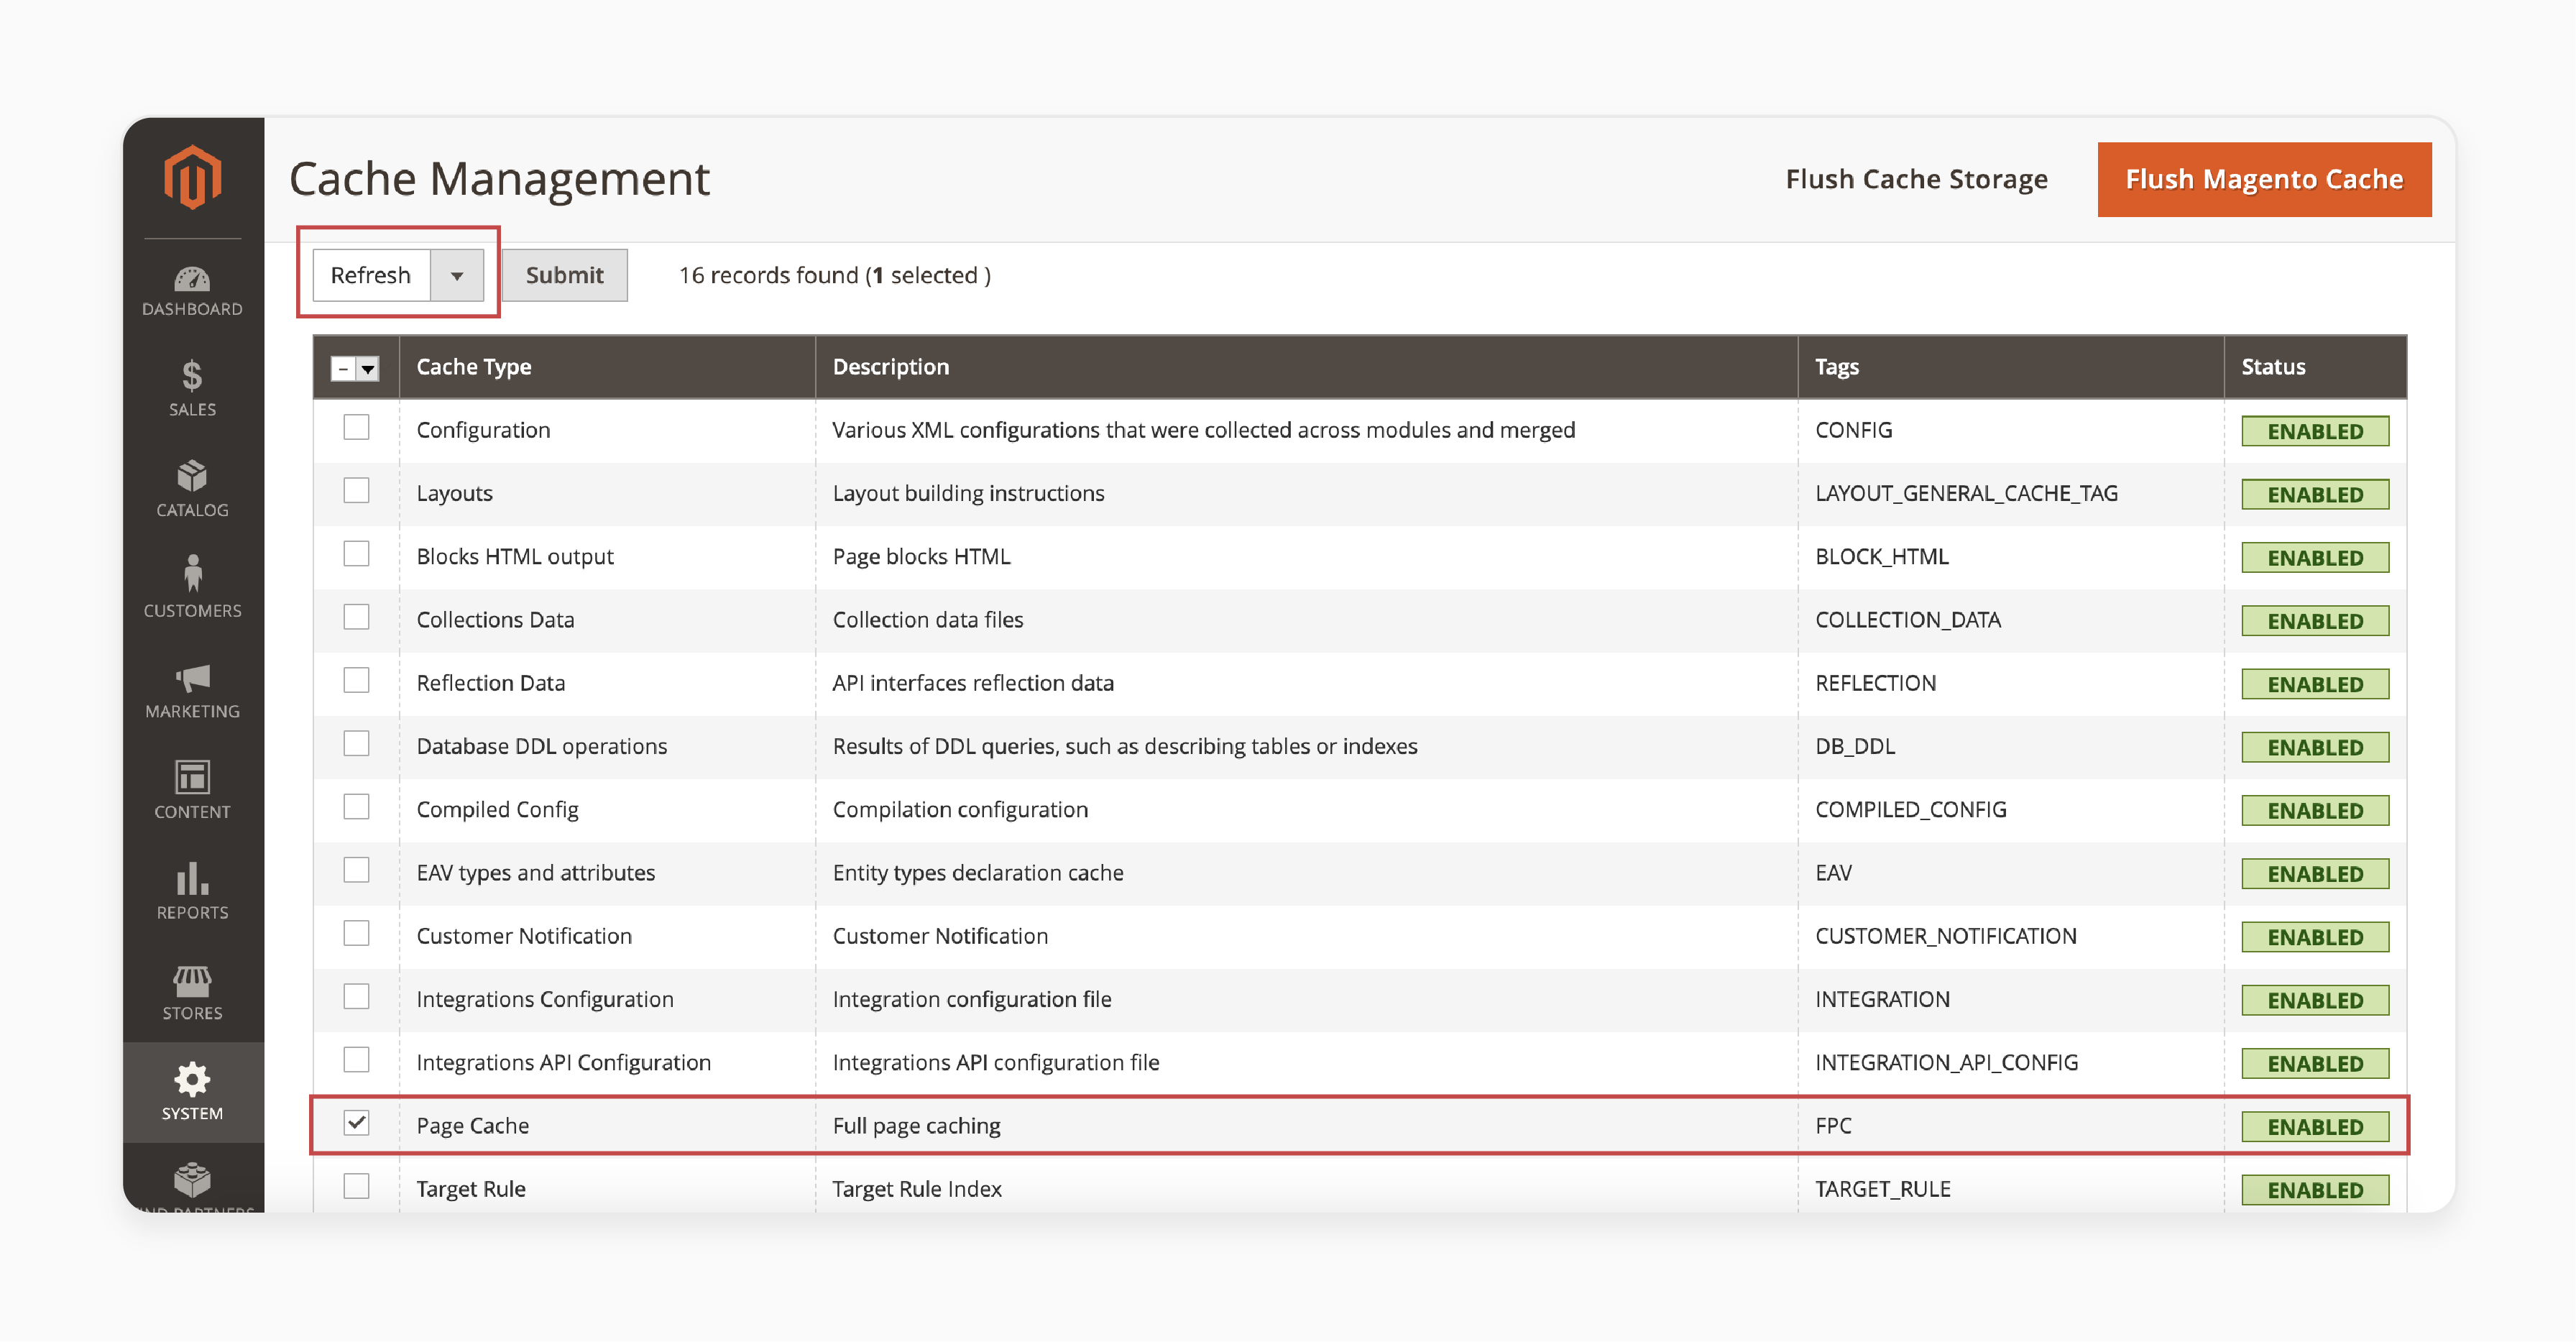Tick the Blocks HTML output checkbox
The height and width of the screenshot is (1342, 2576).
pos(356,554)
